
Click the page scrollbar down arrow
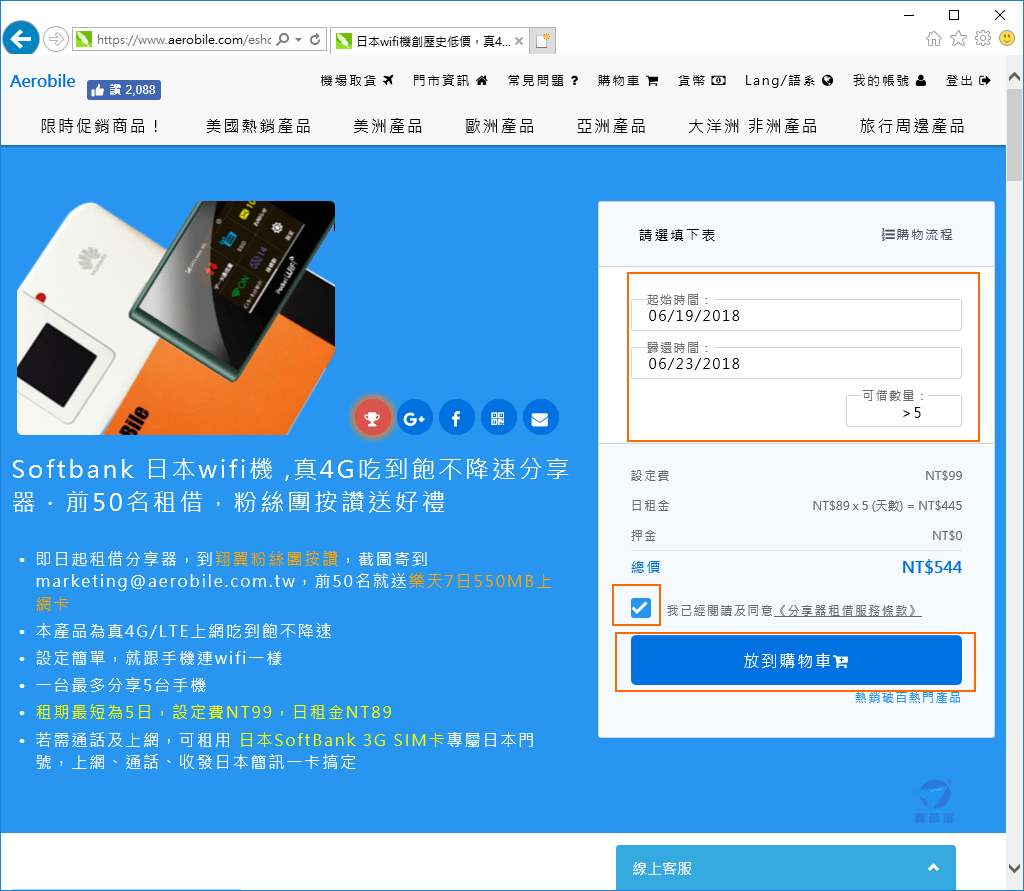pos(1014,869)
